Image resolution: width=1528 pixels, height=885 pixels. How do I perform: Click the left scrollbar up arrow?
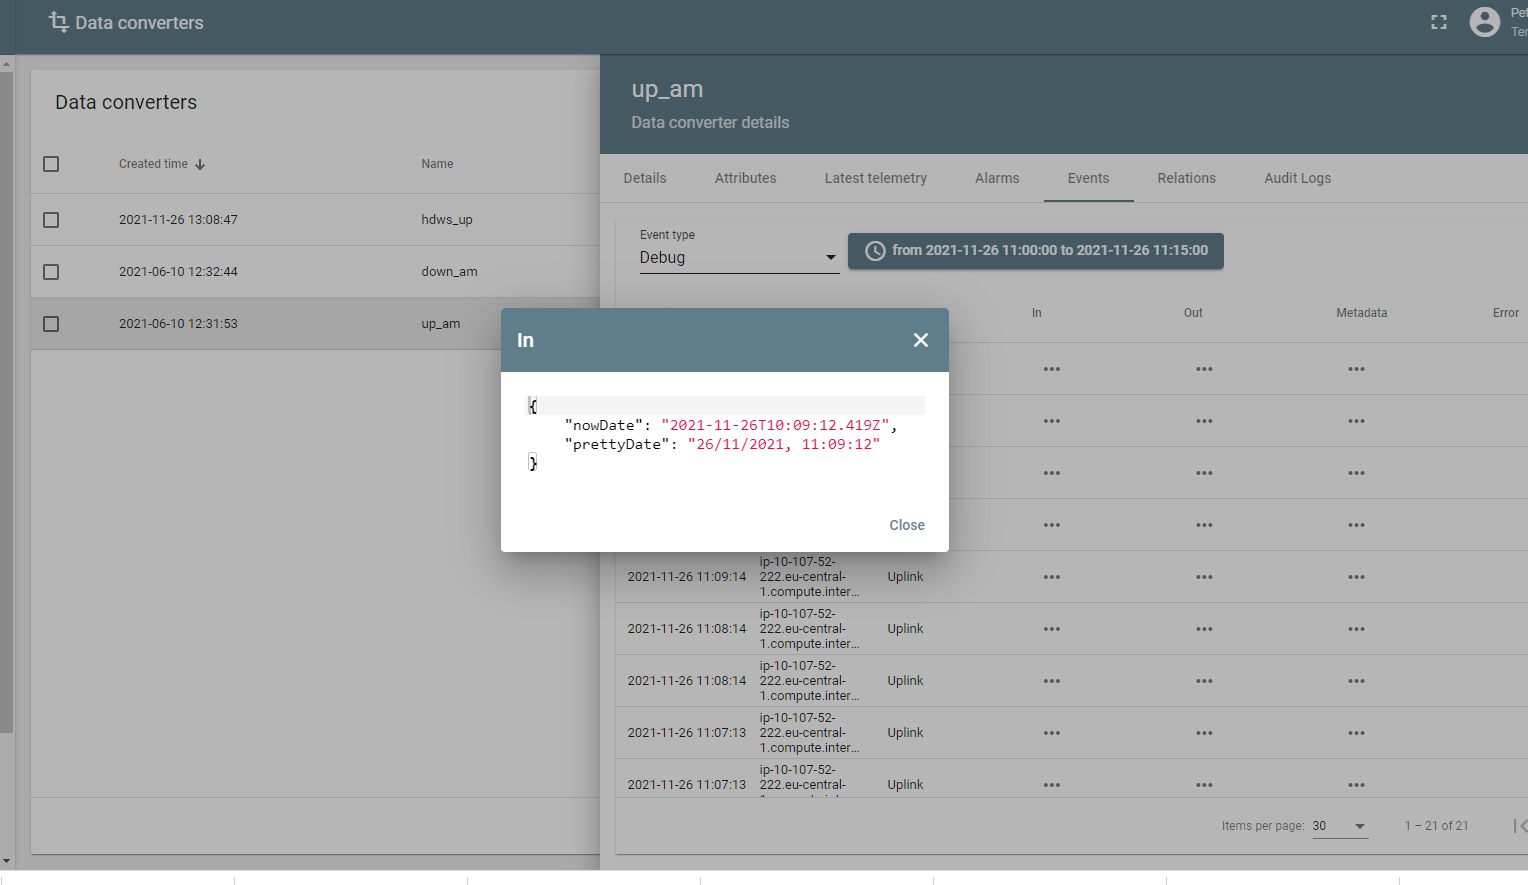[6, 63]
